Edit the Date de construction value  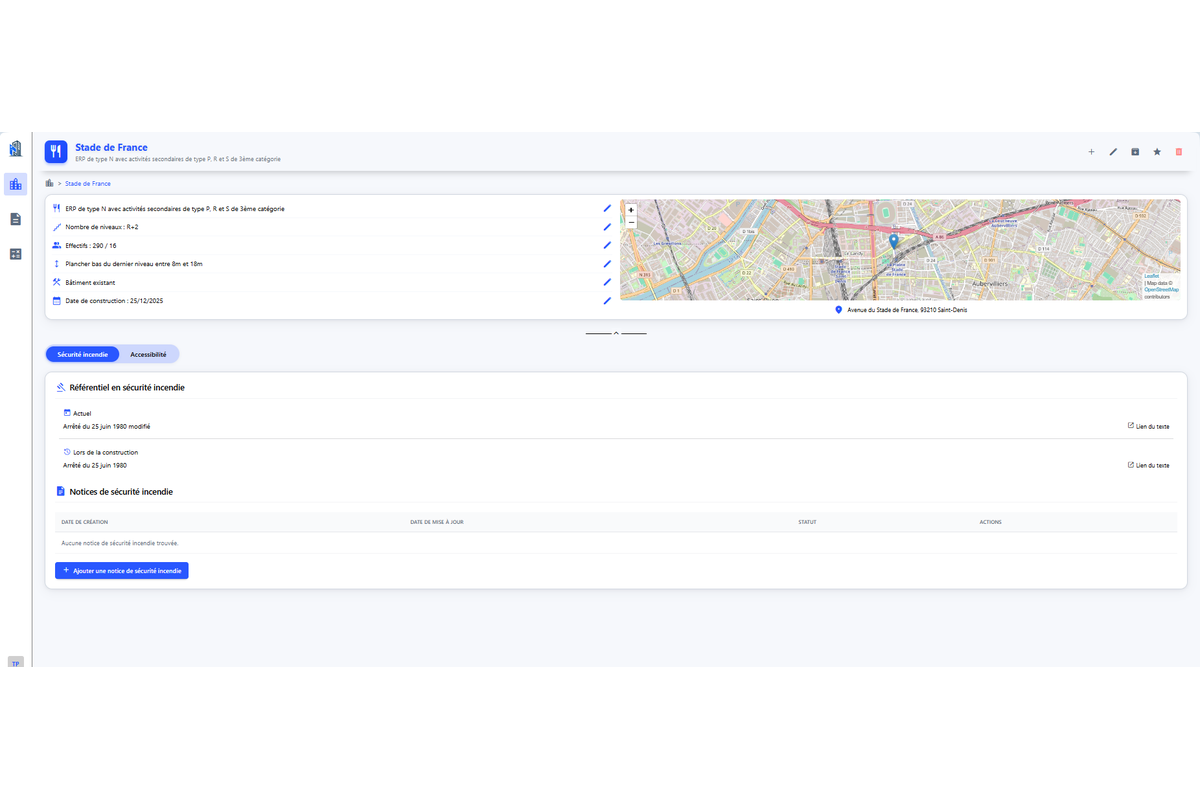pyautogui.click(x=606, y=300)
